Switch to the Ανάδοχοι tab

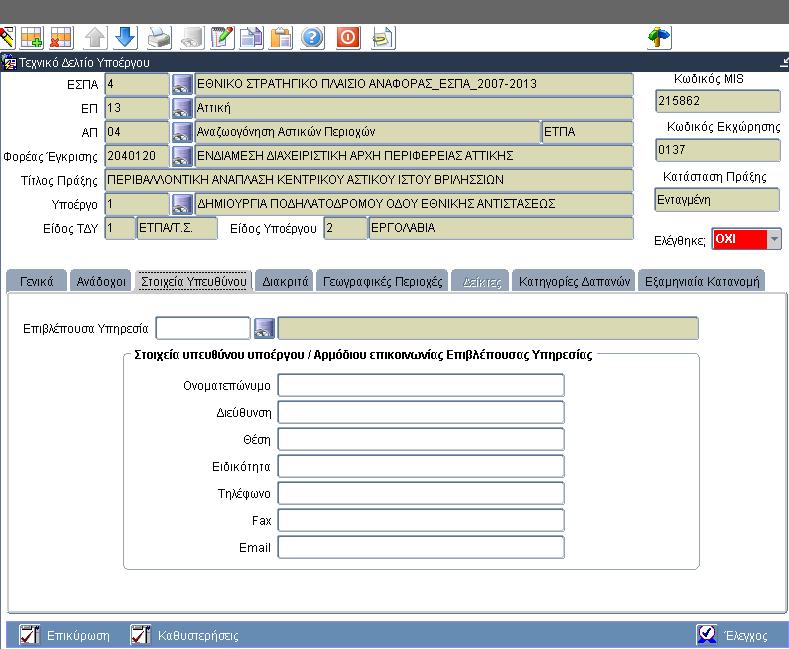[x=101, y=281]
